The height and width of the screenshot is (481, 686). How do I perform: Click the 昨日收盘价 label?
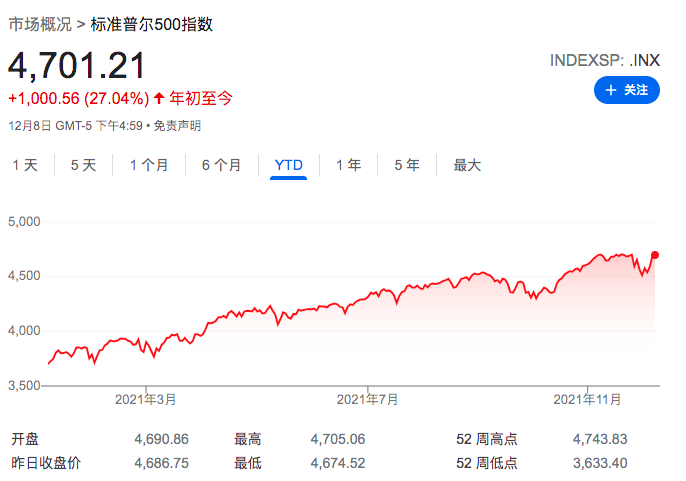(x=46, y=463)
